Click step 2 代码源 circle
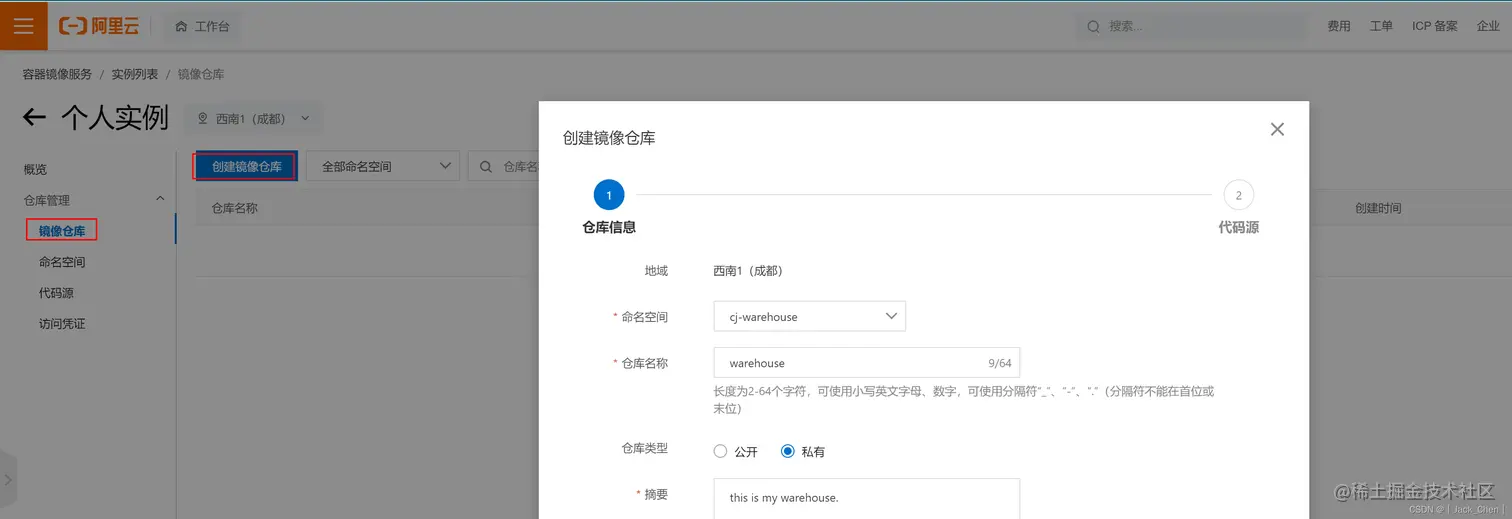Image resolution: width=1512 pixels, height=519 pixels. coord(1238,195)
